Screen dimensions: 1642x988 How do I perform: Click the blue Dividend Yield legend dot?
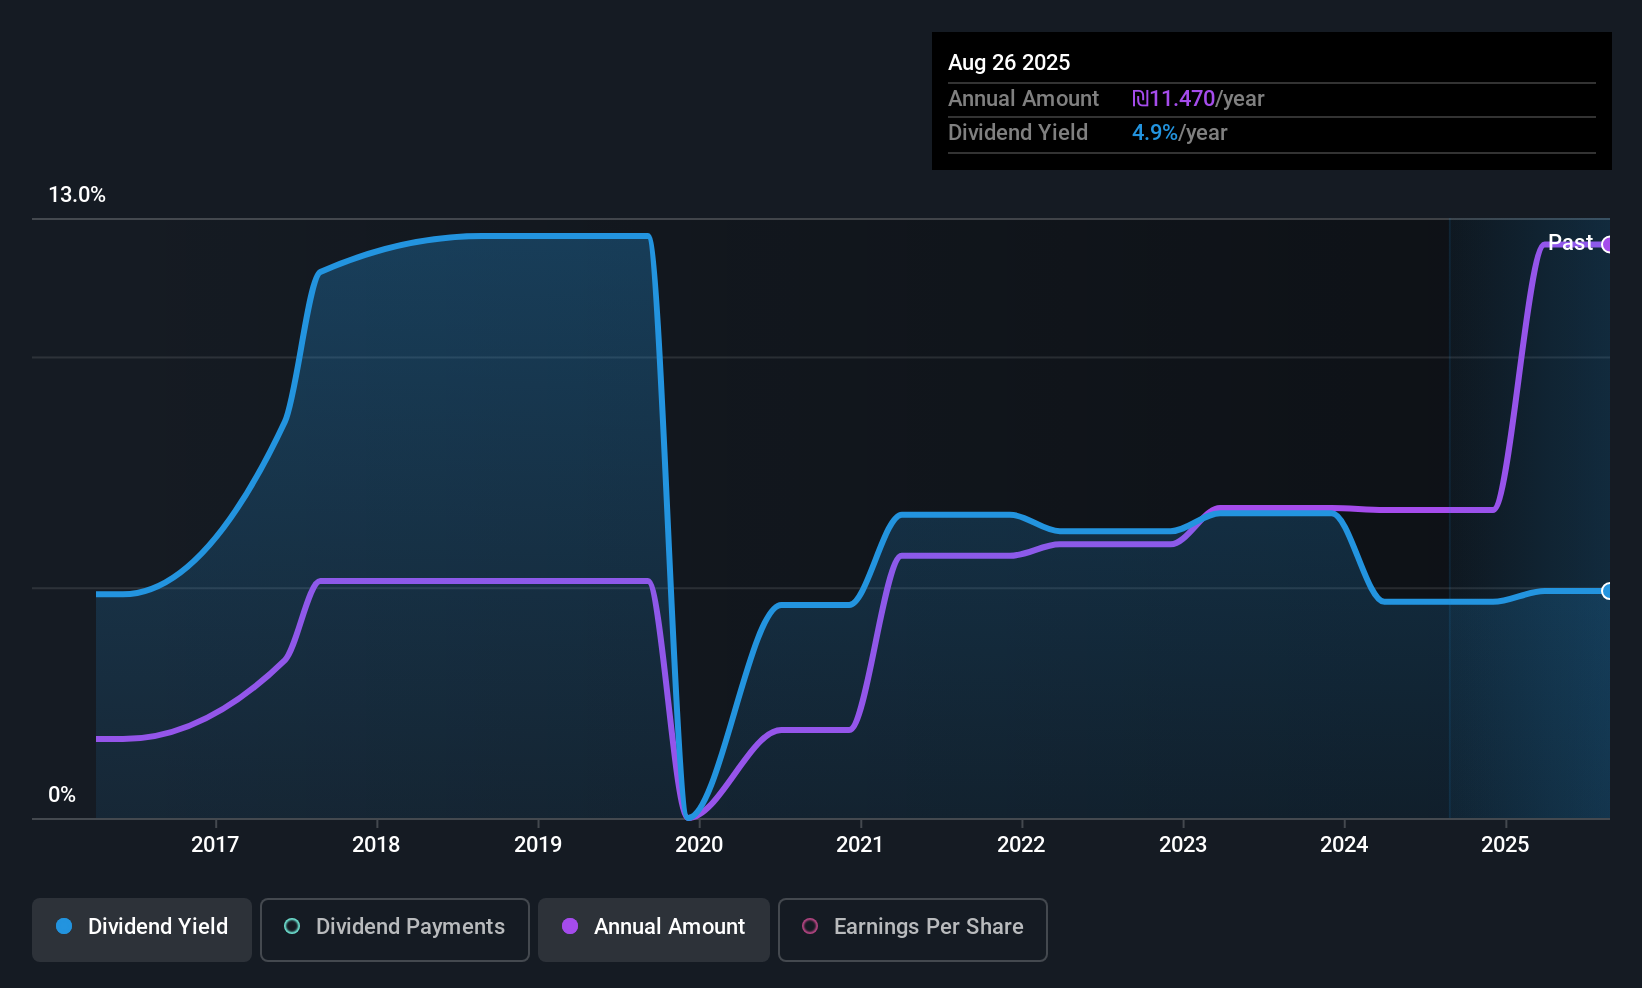click(64, 927)
